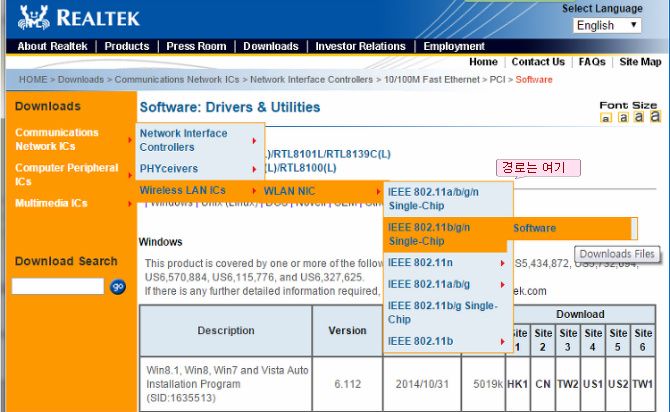Download from TW1 site link
This screenshot has width=670, height=412.
tap(643, 384)
